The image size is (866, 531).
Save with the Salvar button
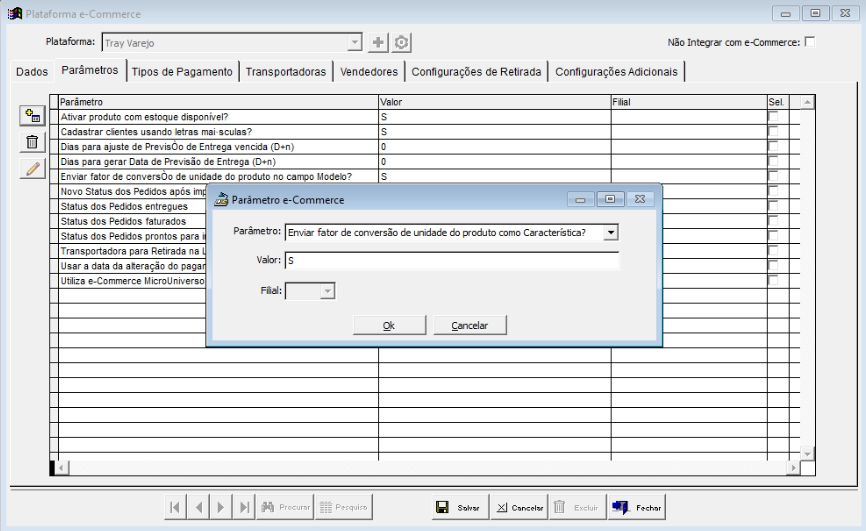(460, 507)
